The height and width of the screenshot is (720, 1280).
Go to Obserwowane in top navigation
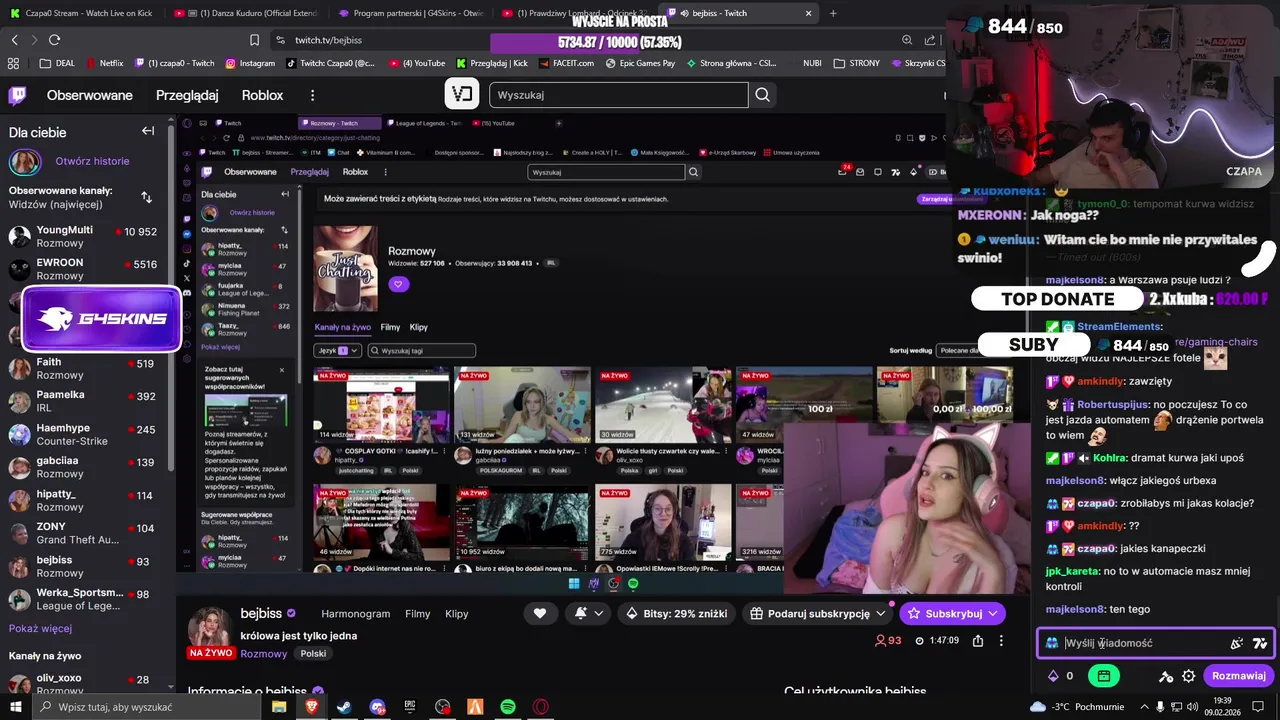(90, 95)
